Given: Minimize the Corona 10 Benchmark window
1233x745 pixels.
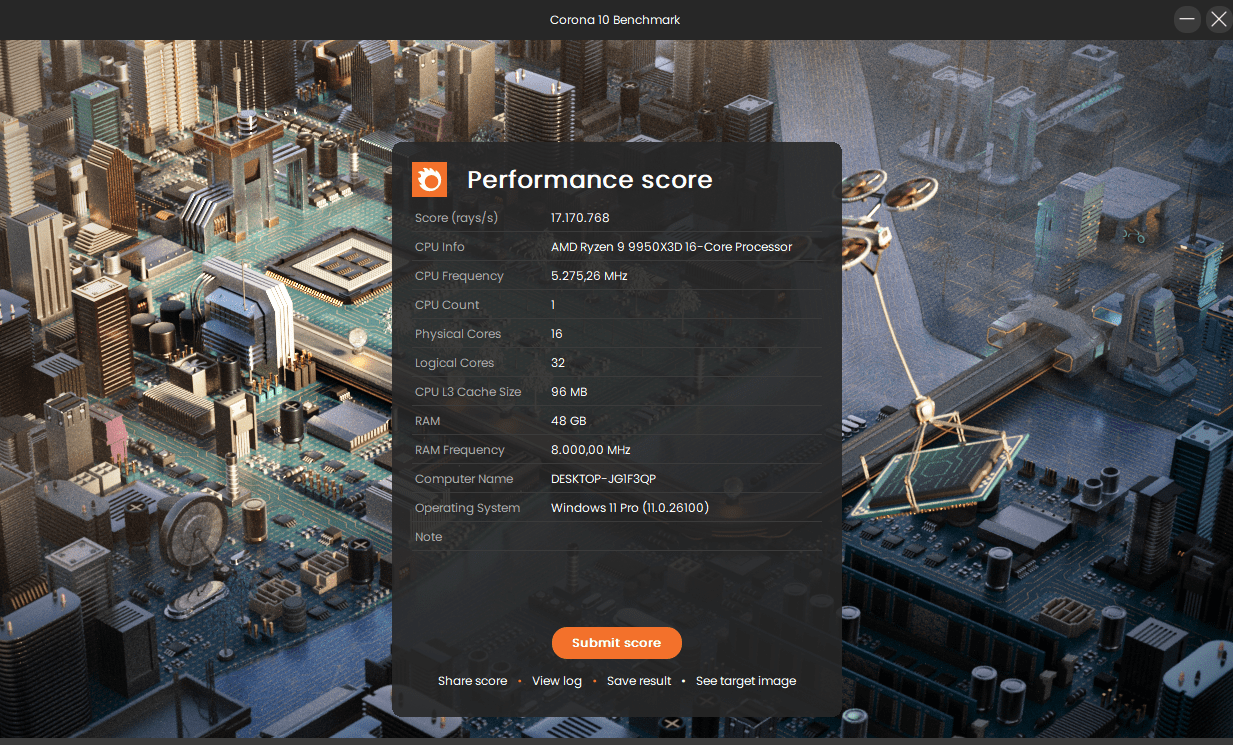Looking at the screenshot, I should 1187,19.
